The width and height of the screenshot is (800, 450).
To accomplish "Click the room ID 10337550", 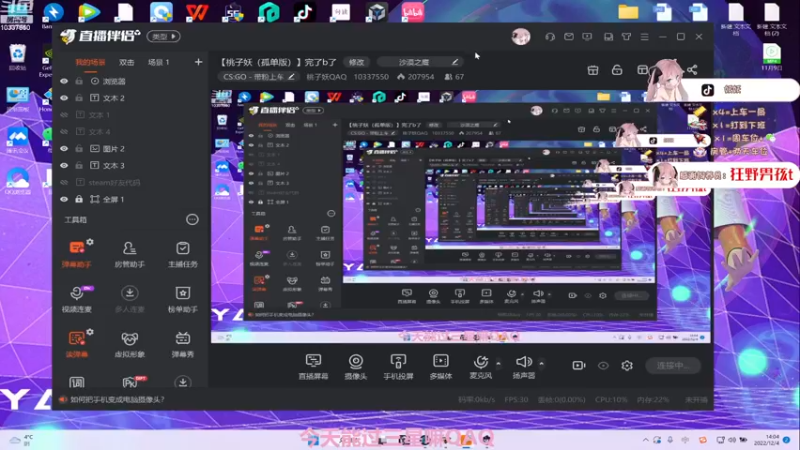I will click(x=371, y=77).
